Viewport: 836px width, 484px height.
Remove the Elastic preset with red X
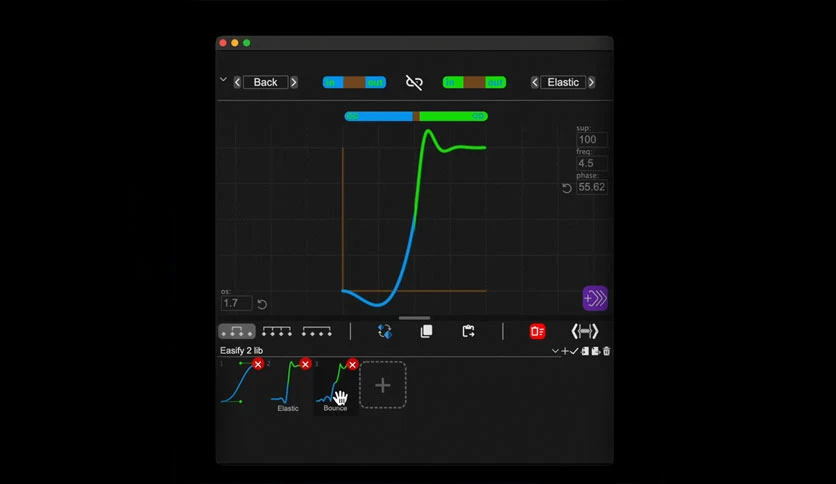pos(305,364)
